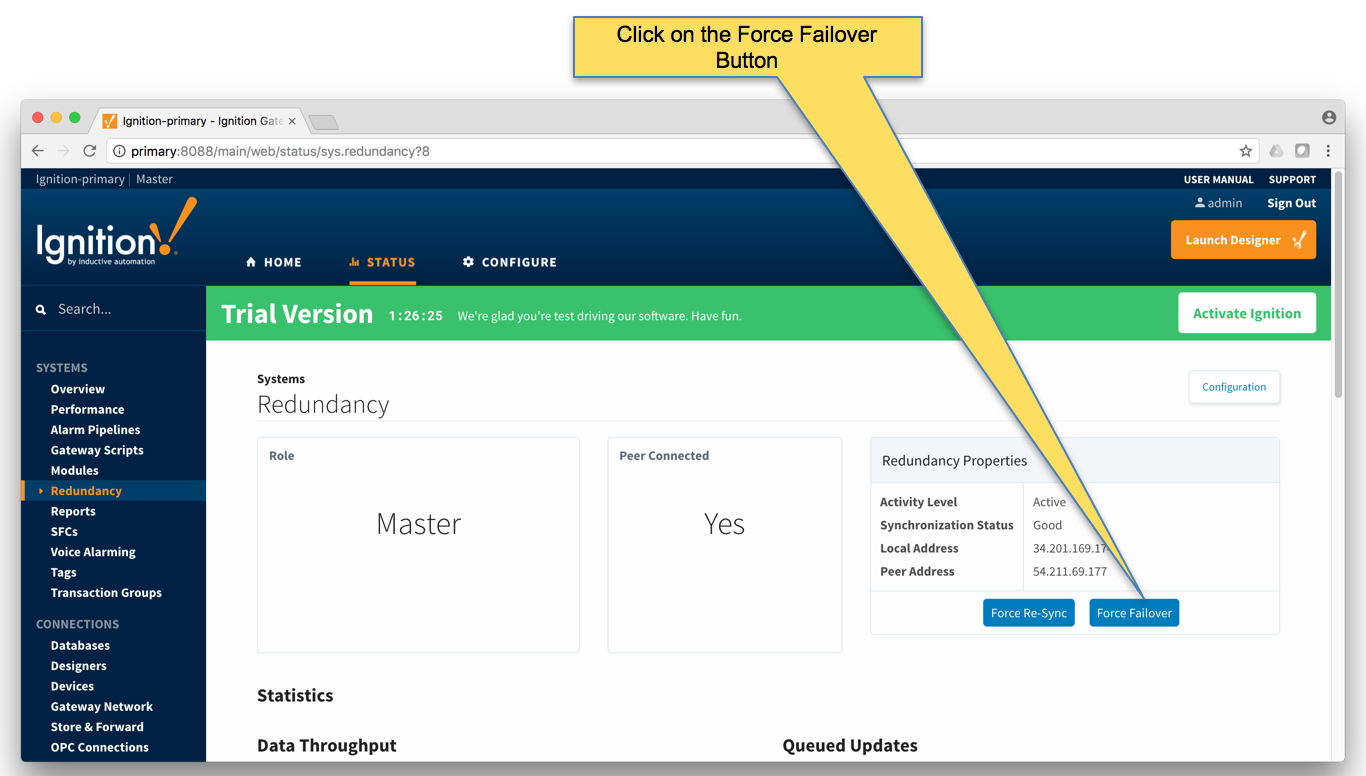Click the Queued Updates heading
1366x776 pixels.
pyautogui.click(x=850, y=746)
